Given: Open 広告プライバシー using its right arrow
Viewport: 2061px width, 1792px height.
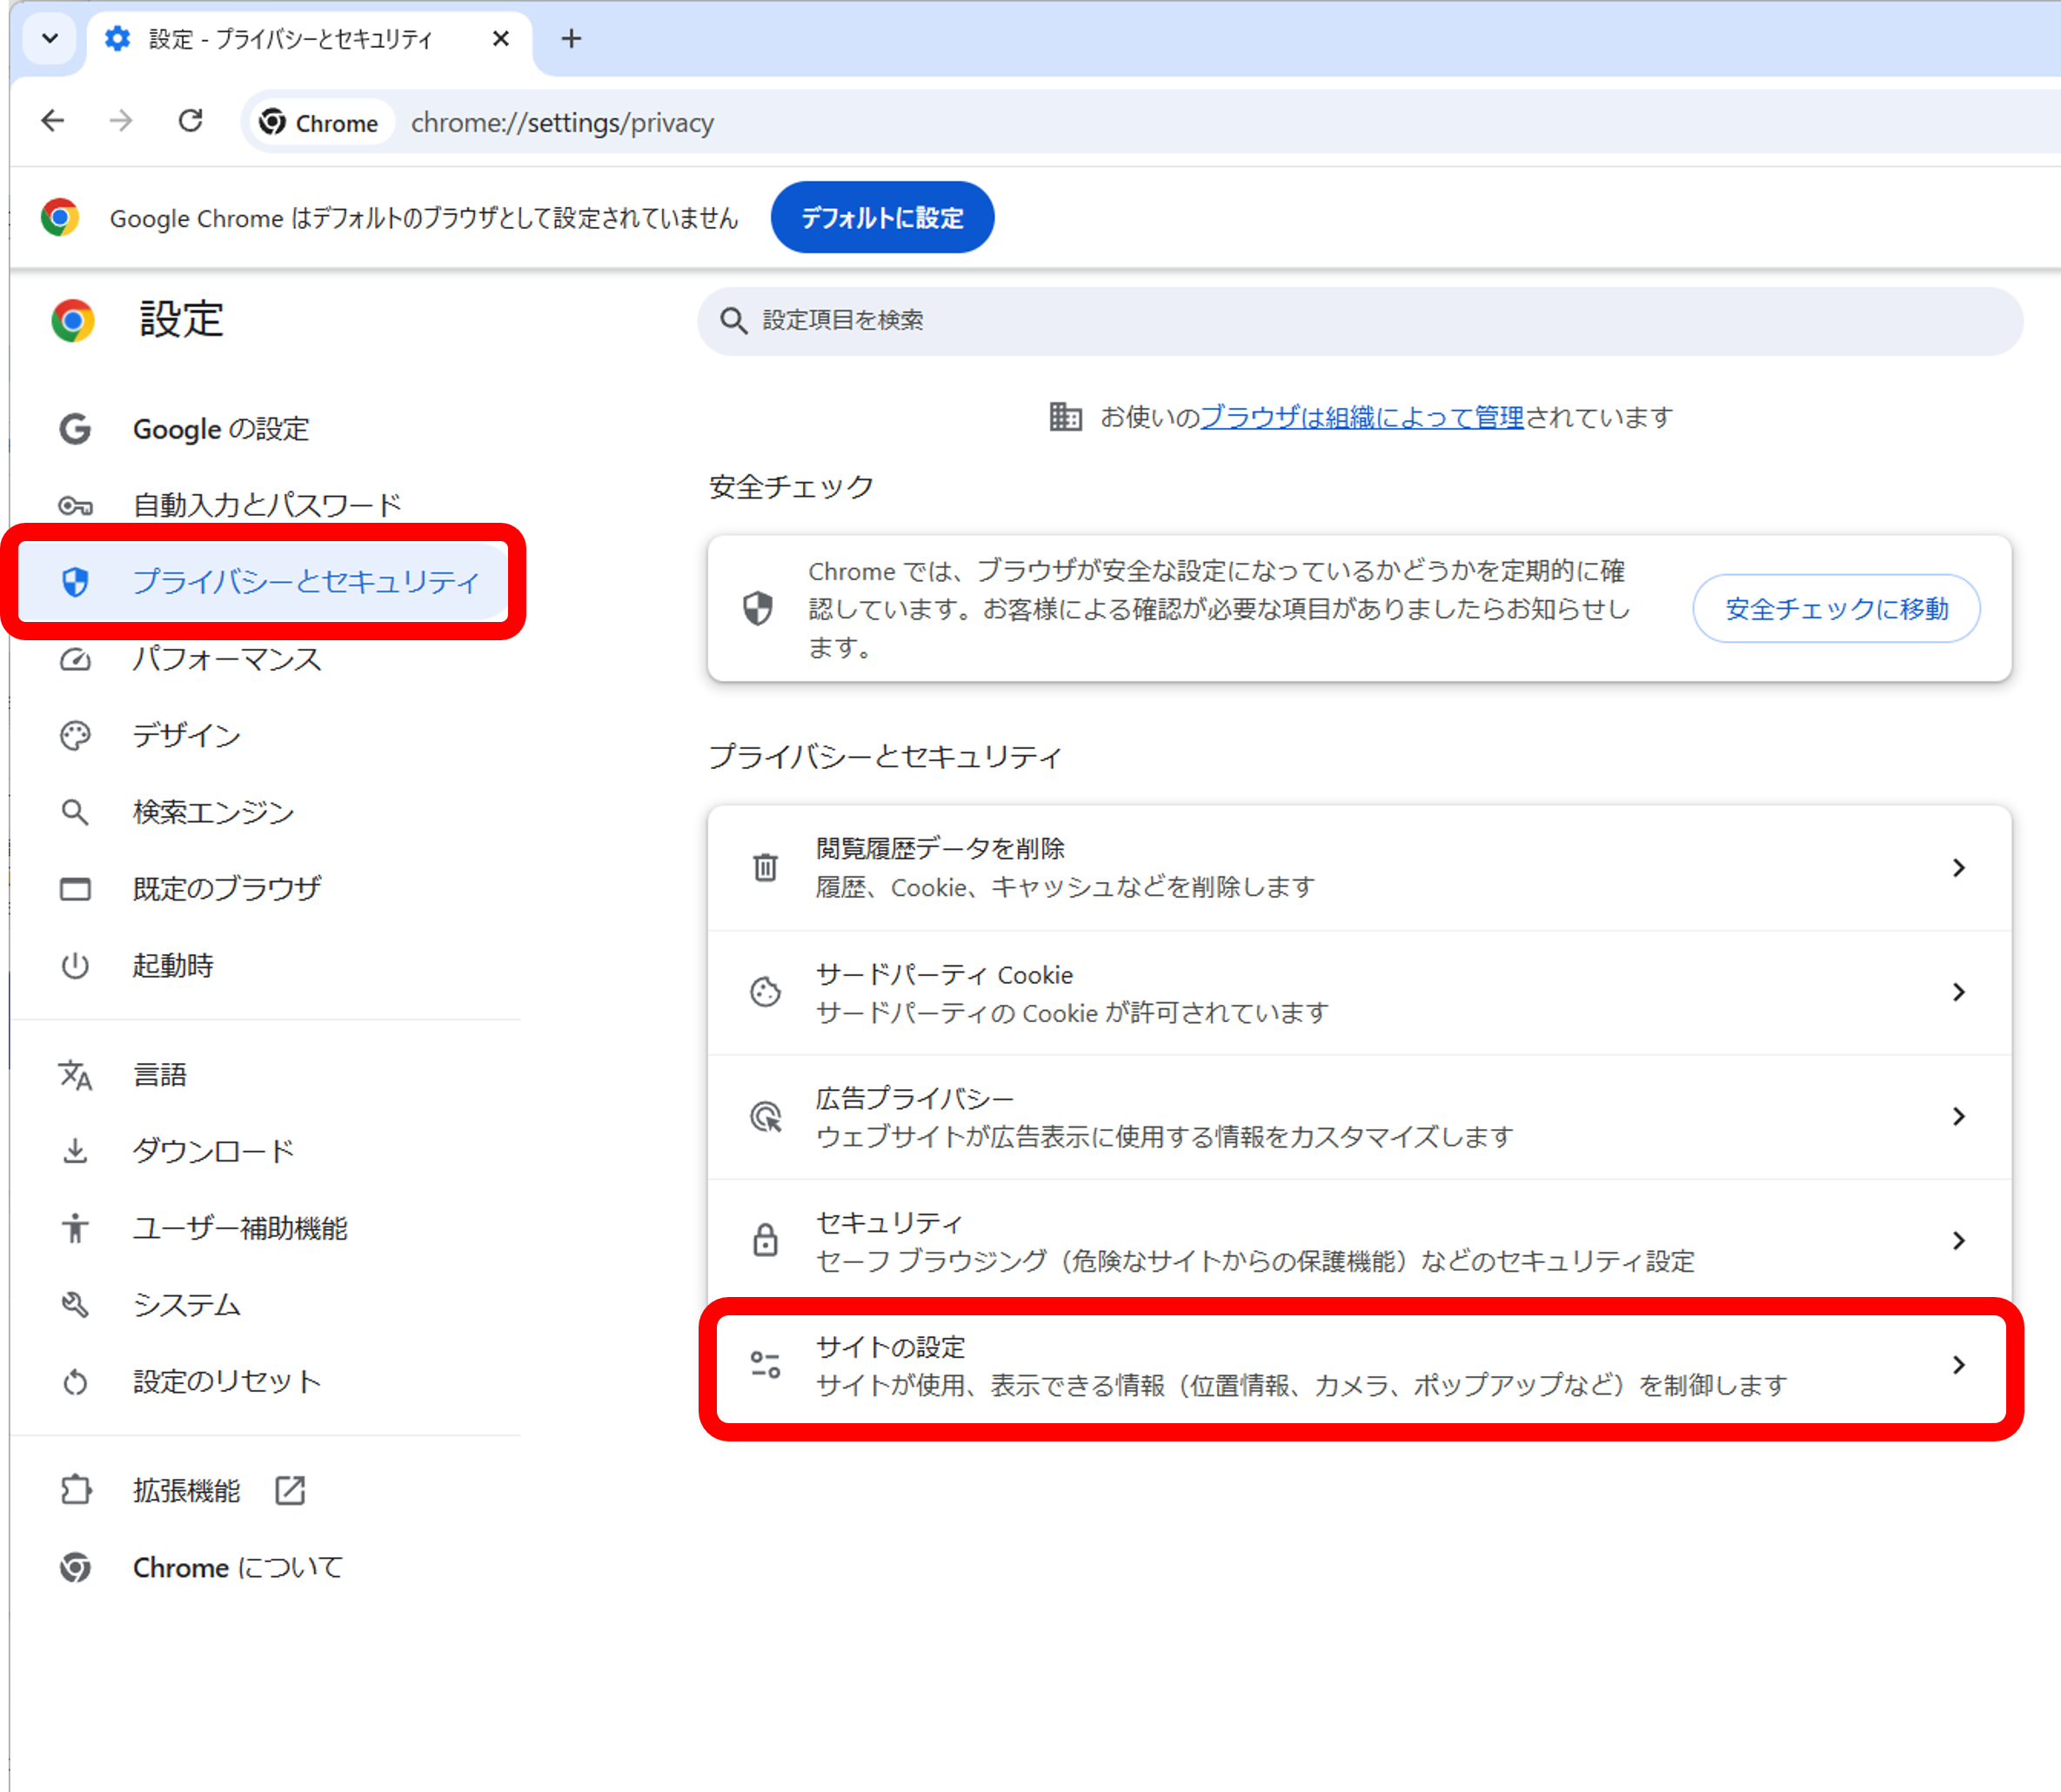Looking at the screenshot, I should [x=1958, y=1117].
